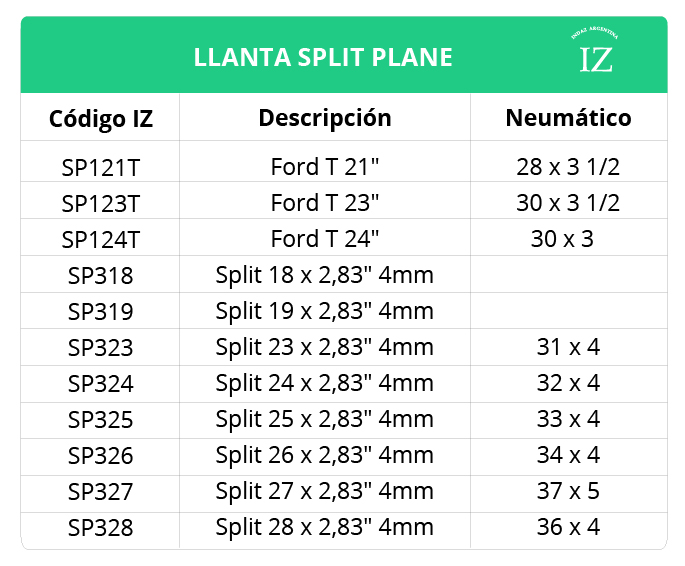Click the SP123T code cell
Image resolution: width=685 pixels, height=566 pixels.
pos(101,203)
